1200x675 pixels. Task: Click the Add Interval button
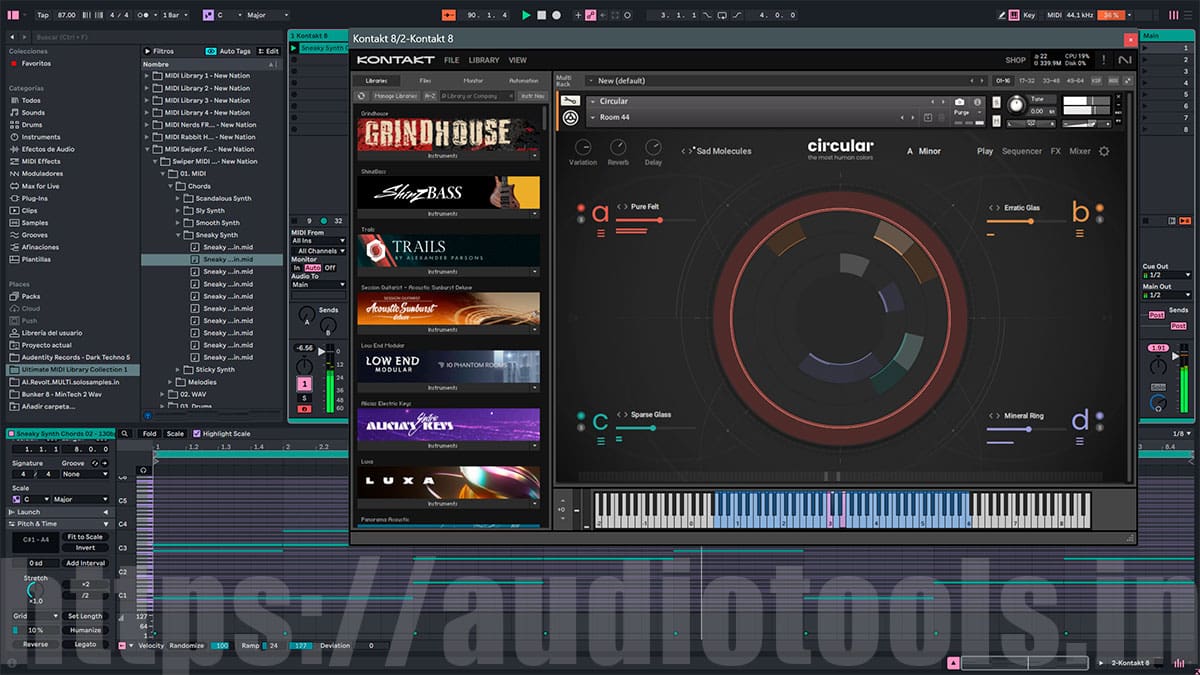pyautogui.click(x=85, y=563)
